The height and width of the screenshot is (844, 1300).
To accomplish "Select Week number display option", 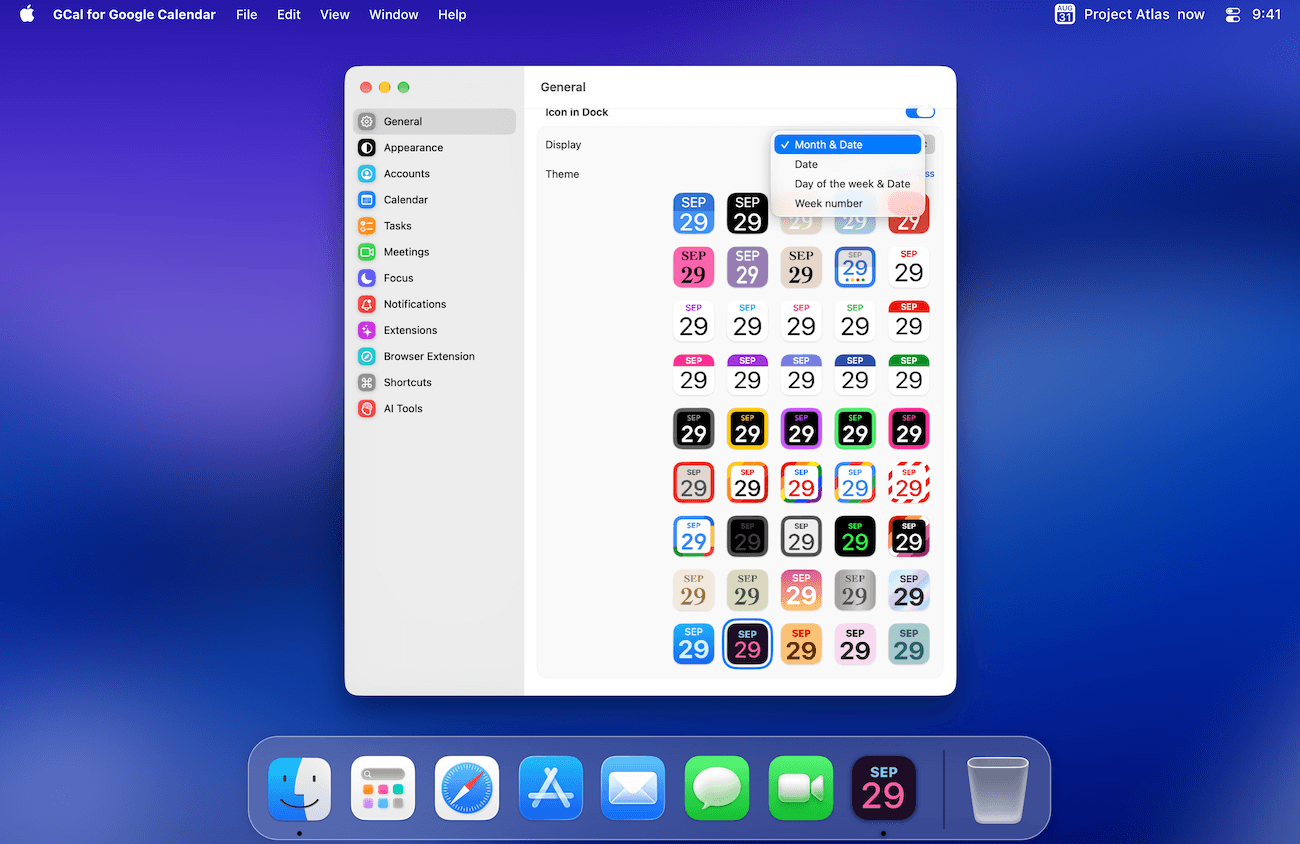I will [848, 203].
